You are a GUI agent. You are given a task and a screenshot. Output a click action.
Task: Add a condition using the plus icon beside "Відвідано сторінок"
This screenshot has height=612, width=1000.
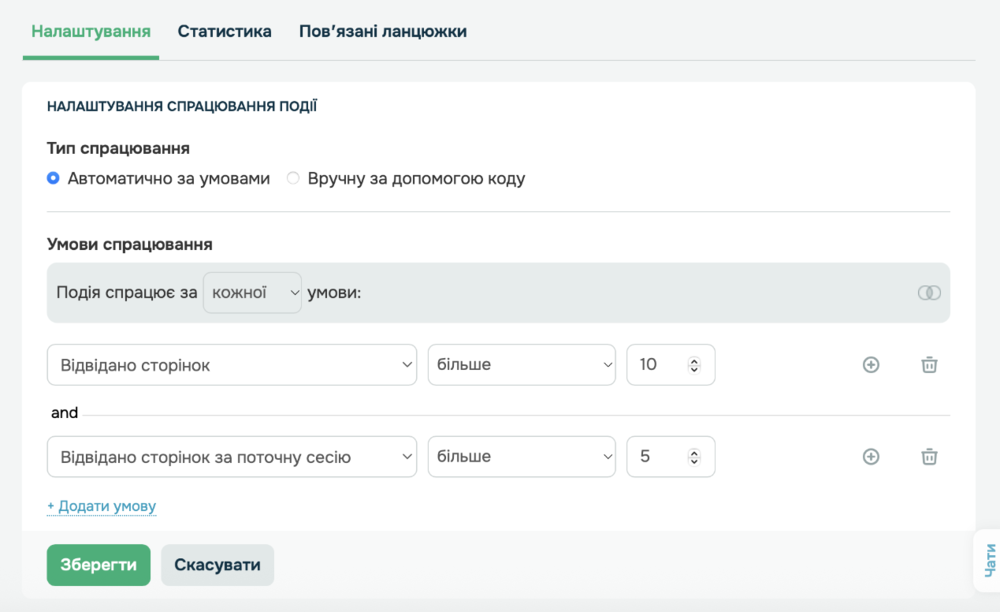(870, 364)
